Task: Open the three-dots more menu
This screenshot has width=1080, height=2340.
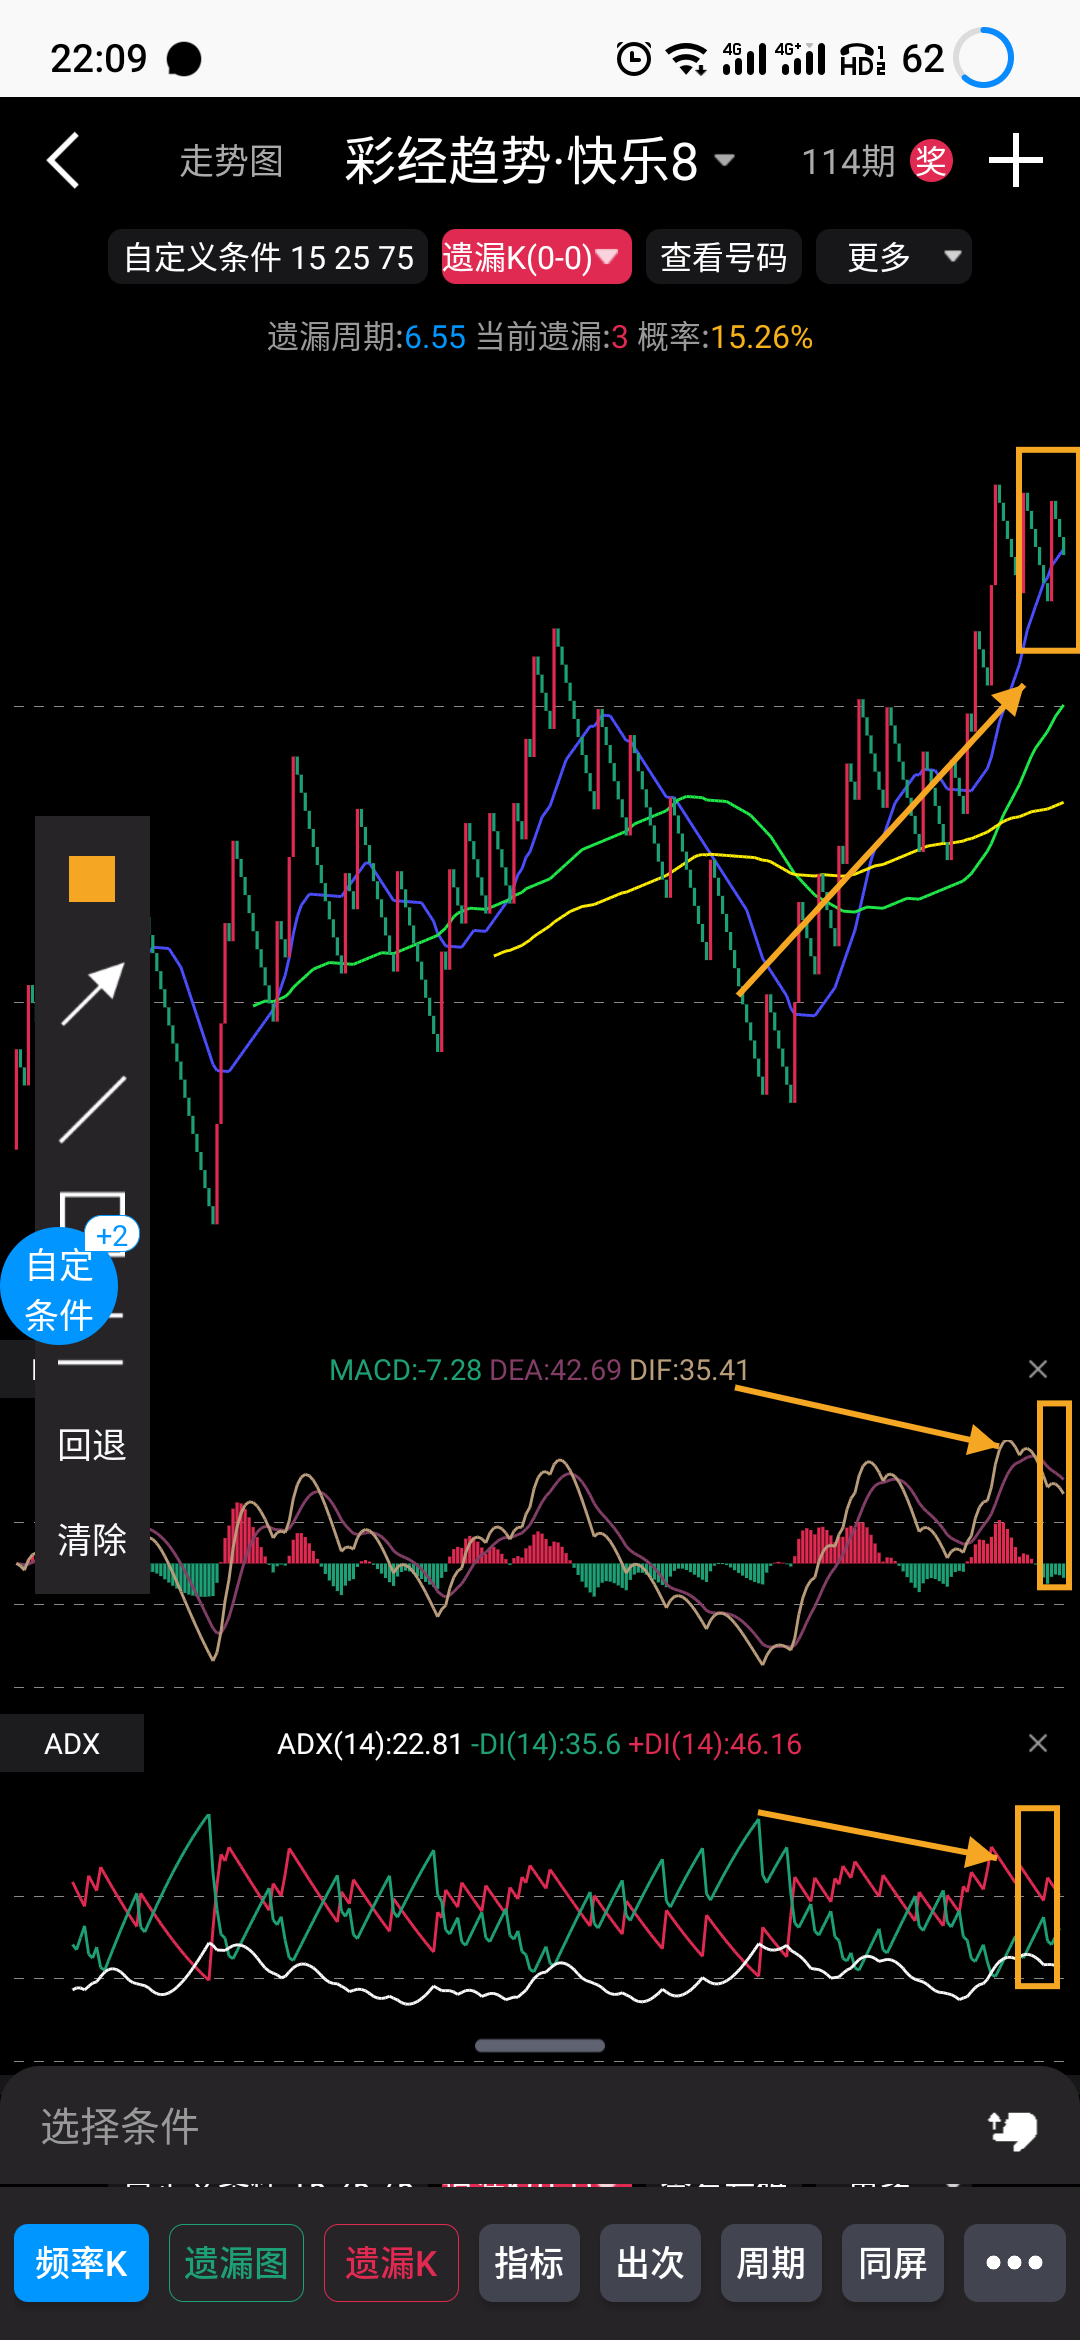Action: (1014, 2263)
